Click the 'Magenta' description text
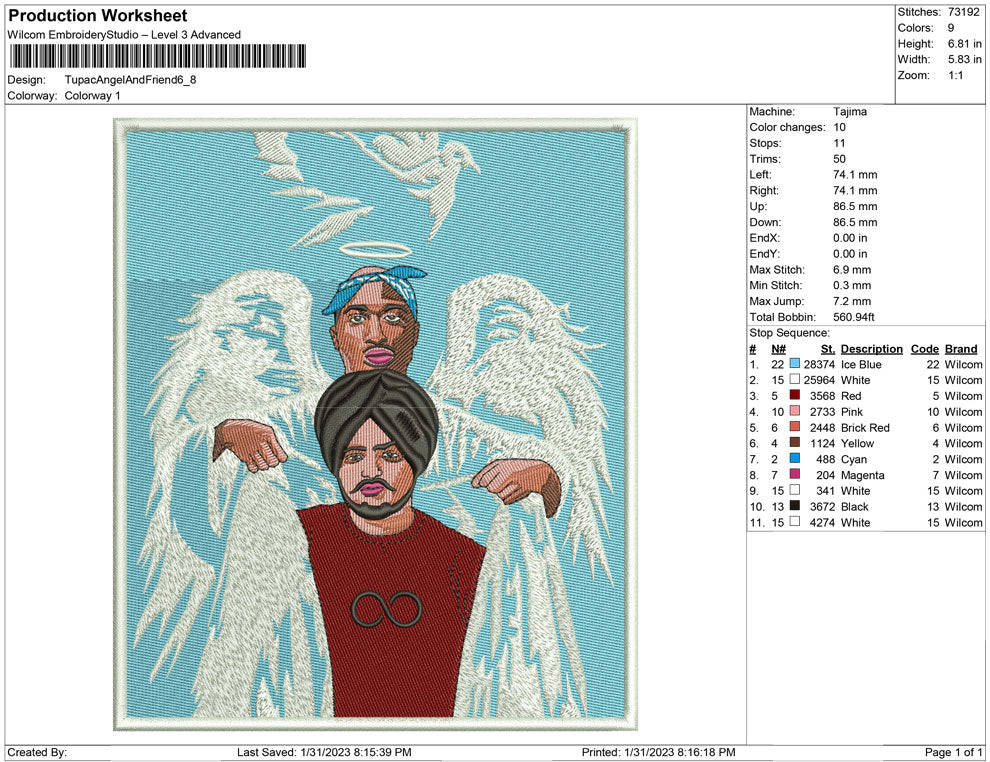The width and height of the screenshot is (990, 762). 862,475
